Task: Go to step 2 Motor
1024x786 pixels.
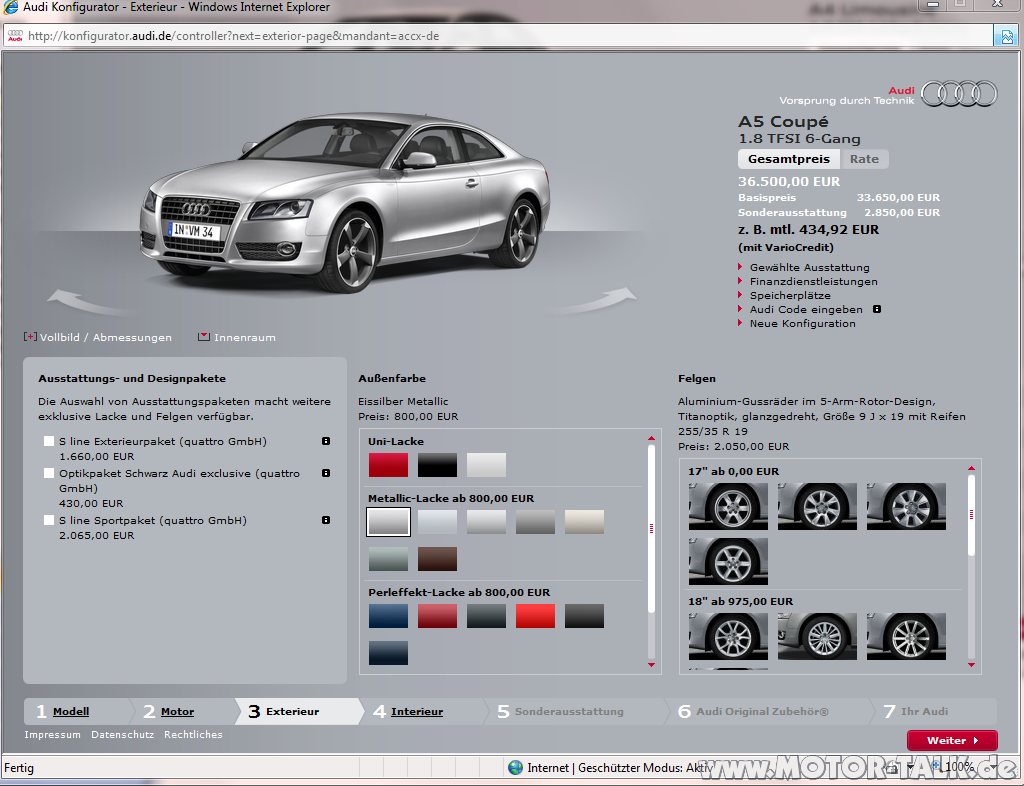Action: click(x=178, y=712)
